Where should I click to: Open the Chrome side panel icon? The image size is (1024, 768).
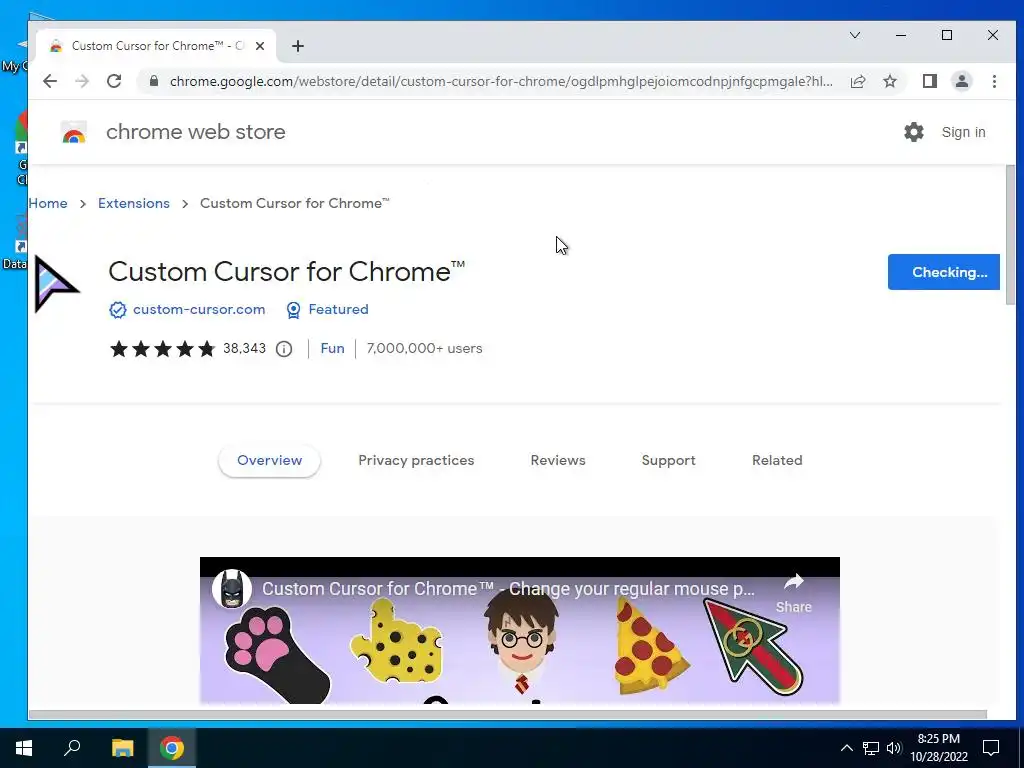(x=930, y=81)
